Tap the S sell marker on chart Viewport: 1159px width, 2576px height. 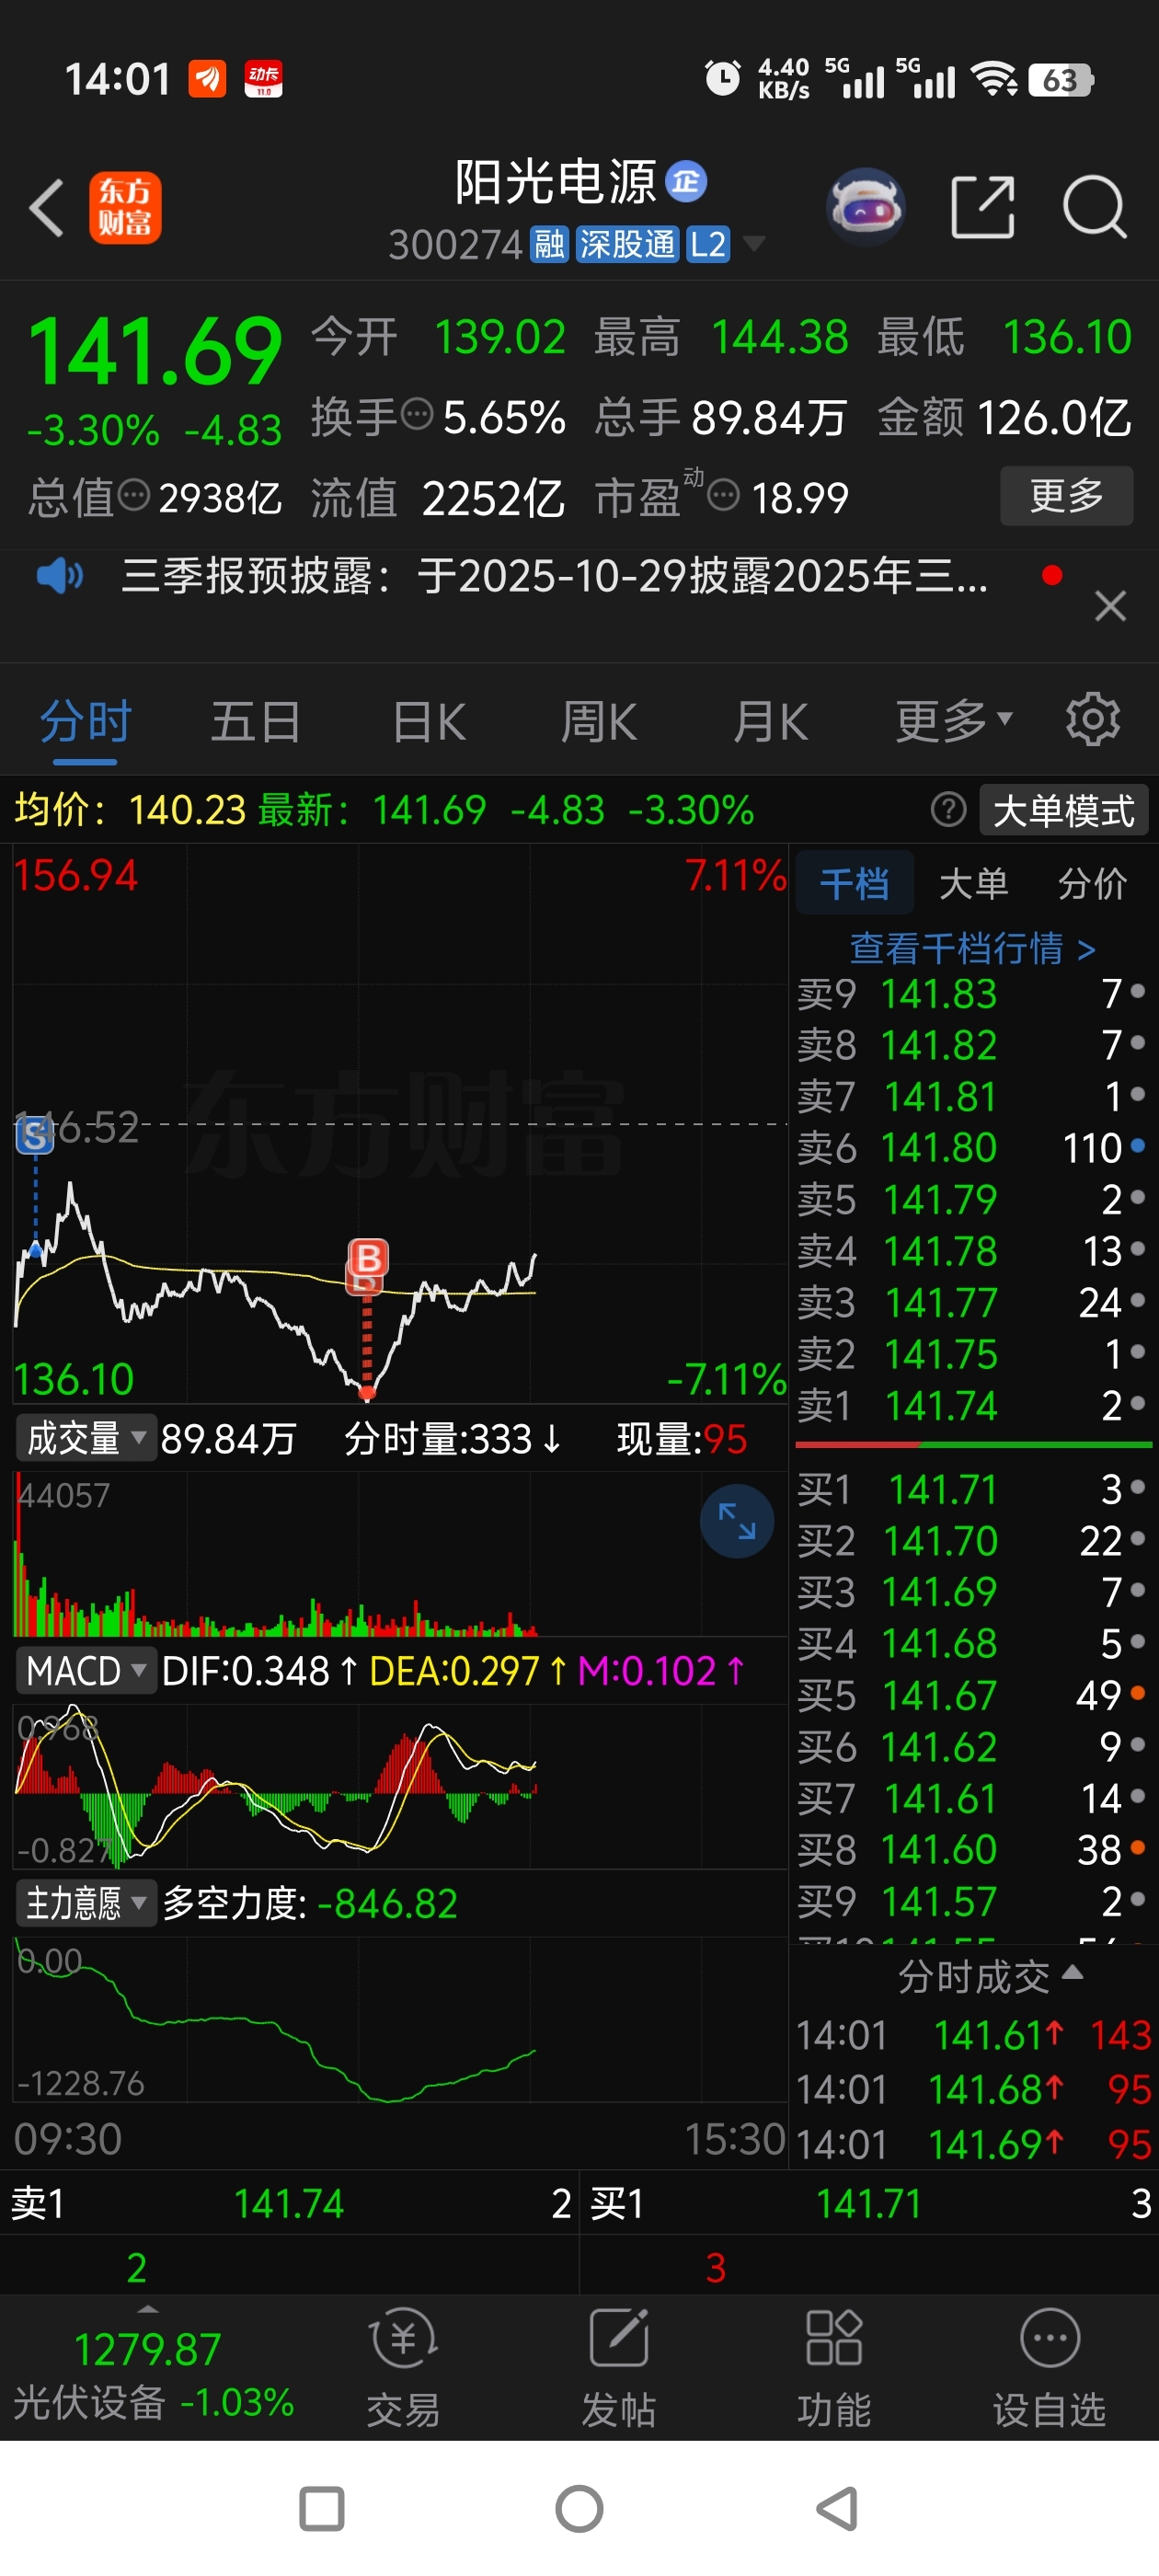click(35, 1134)
